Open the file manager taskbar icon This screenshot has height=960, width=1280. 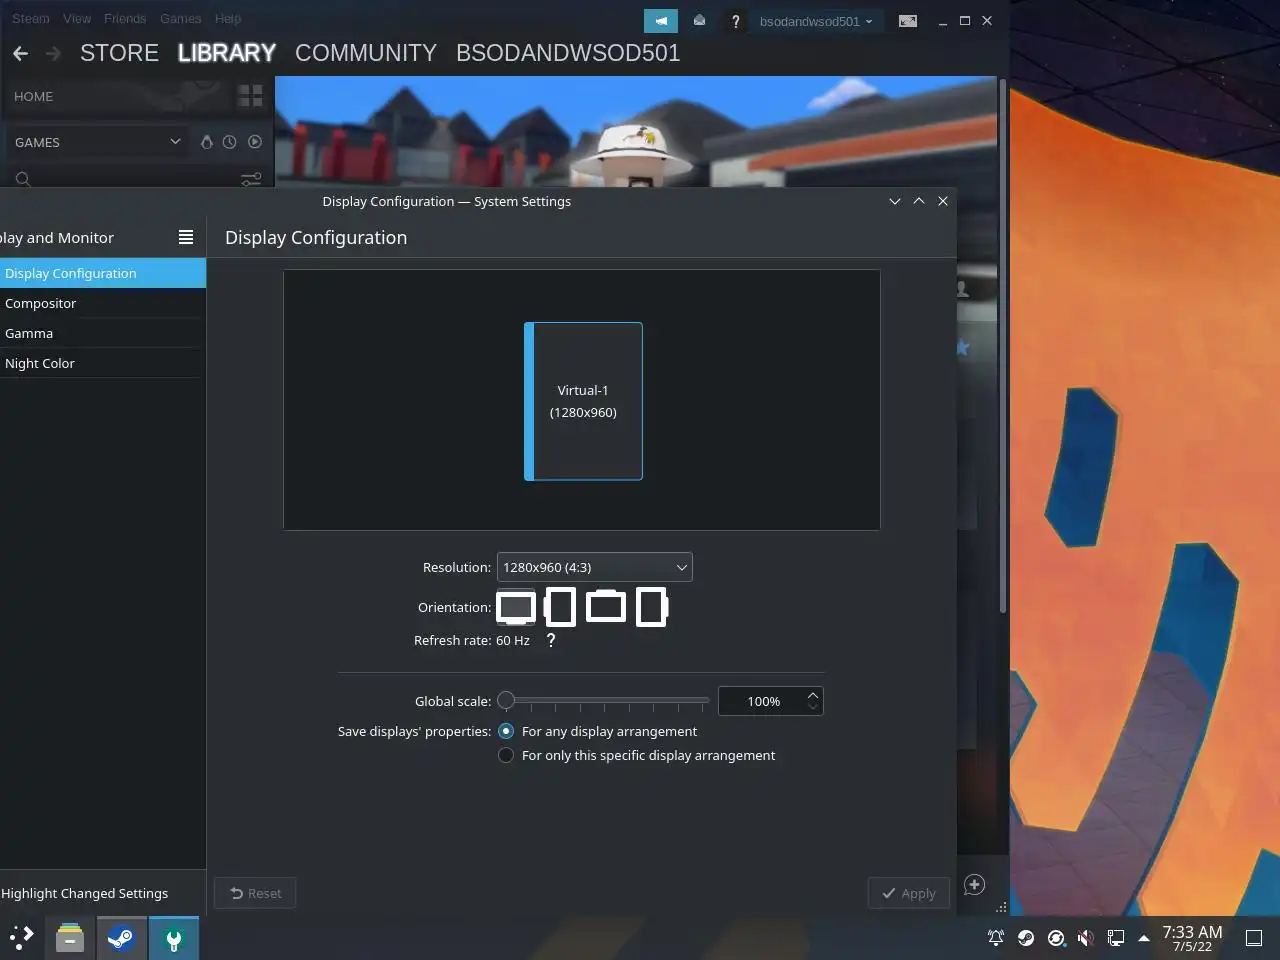point(70,938)
